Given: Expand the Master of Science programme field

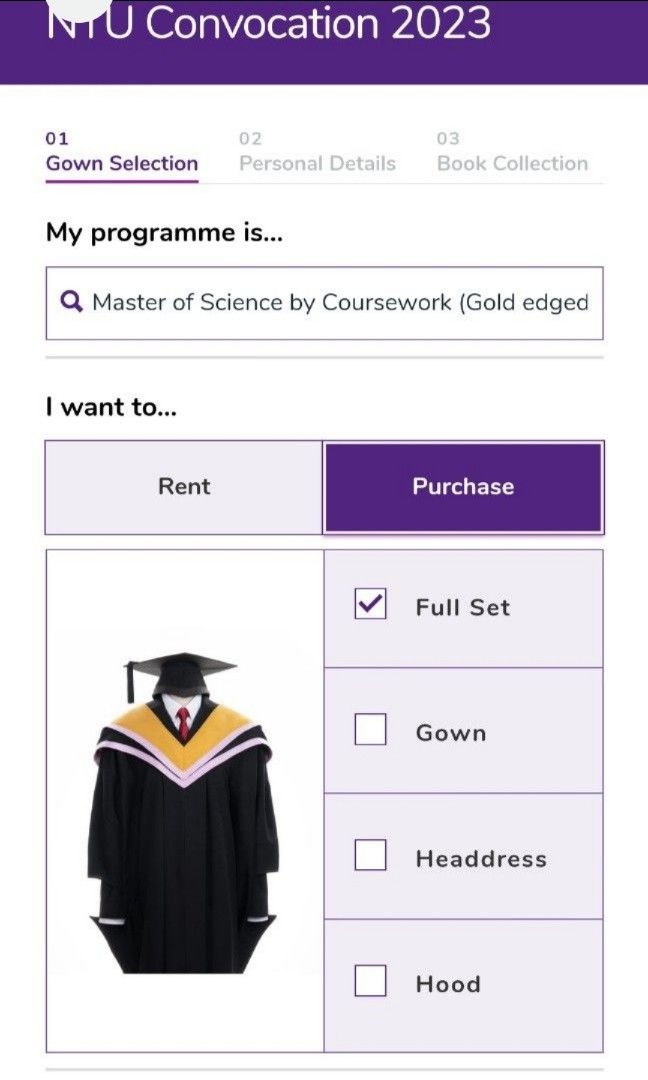Looking at the screenshot, I should pos(325,303).
